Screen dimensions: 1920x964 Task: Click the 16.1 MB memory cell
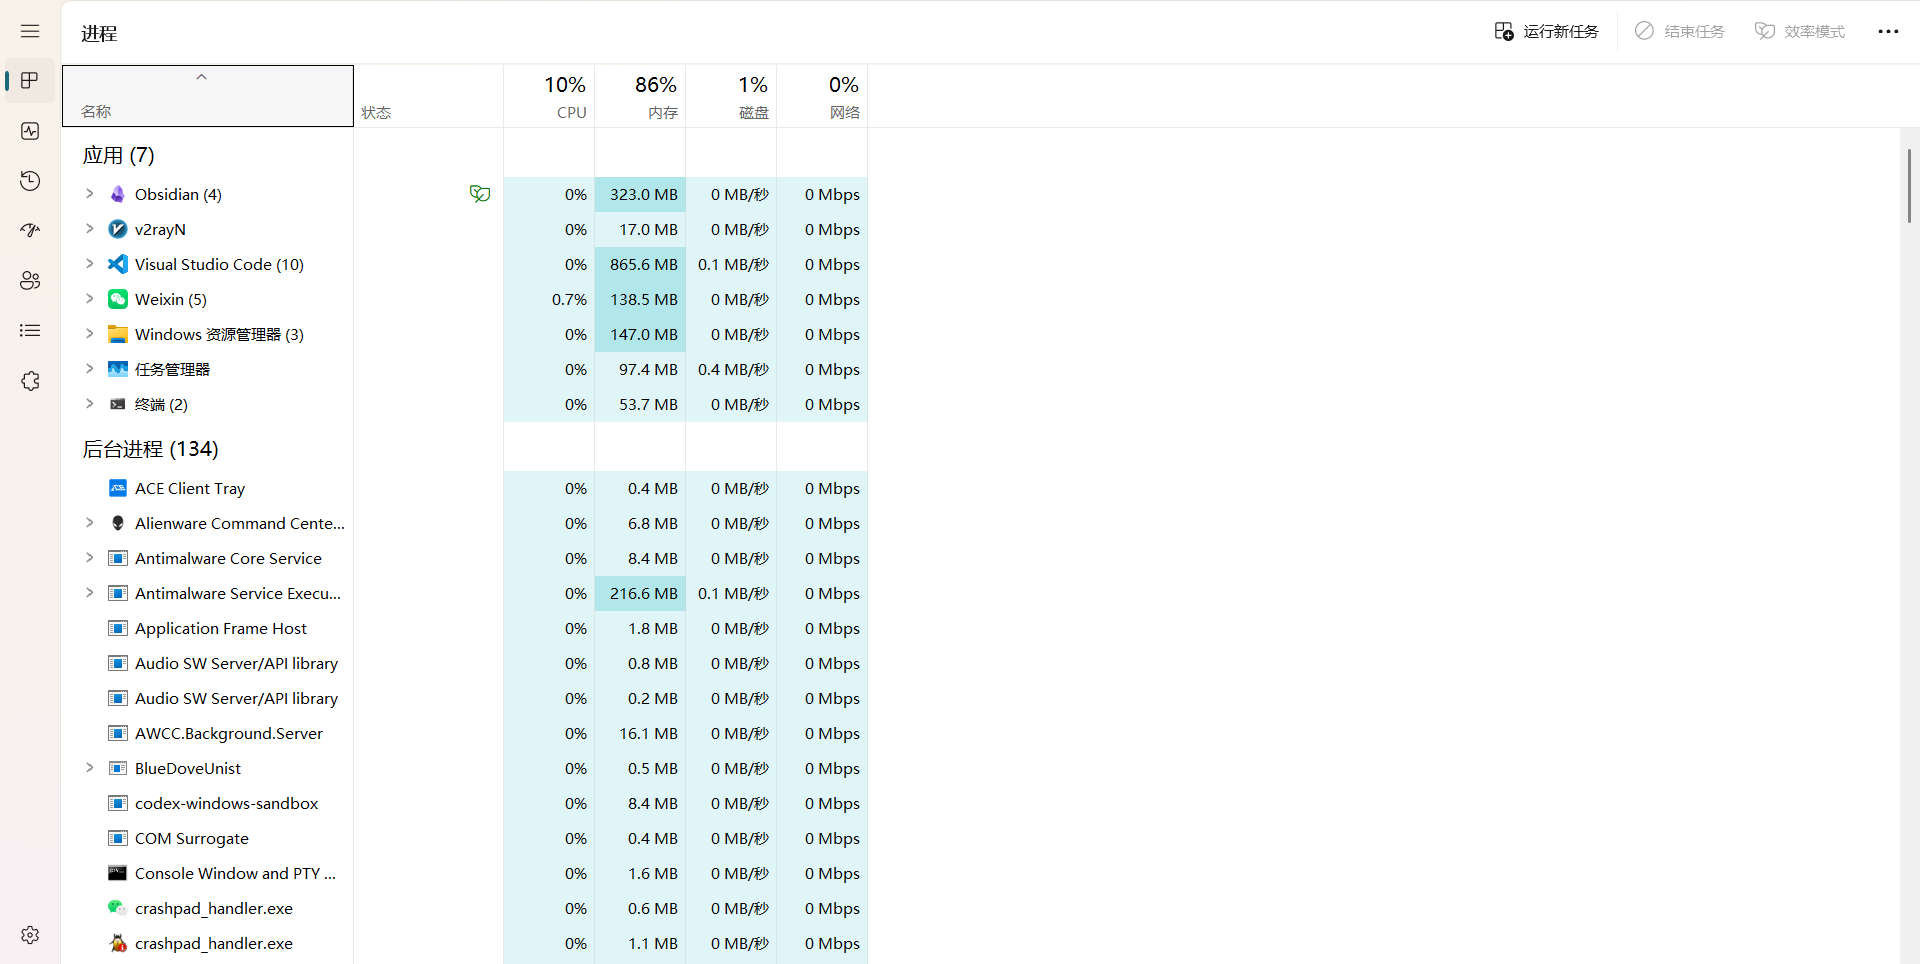pyautogui.click(x=640, y=733)
